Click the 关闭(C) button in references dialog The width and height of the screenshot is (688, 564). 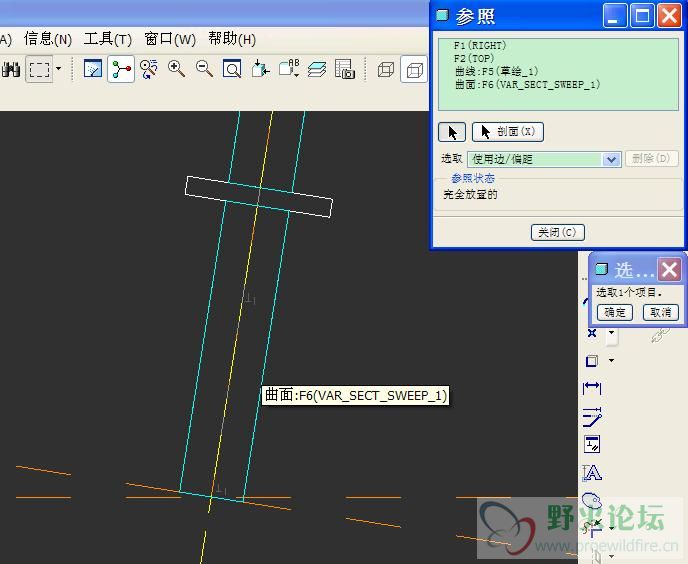coord(556,232)
